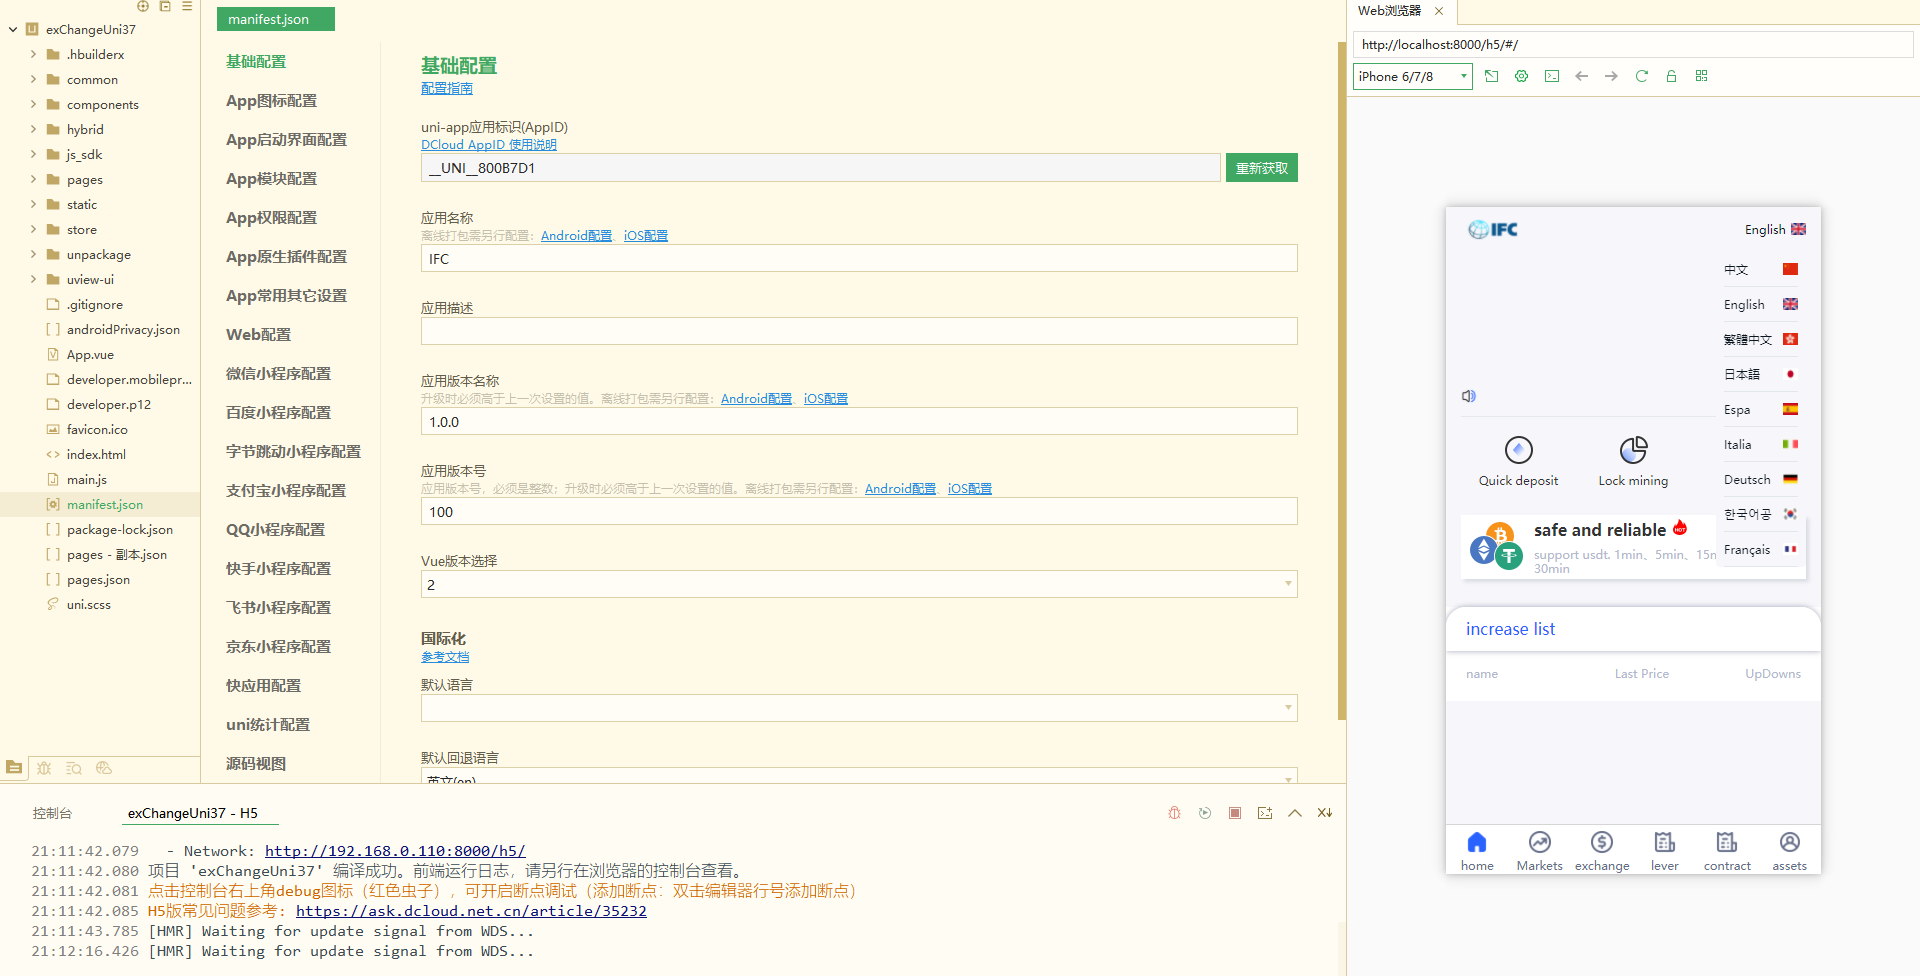Click the 应用描述 input field

pos(858,331)
